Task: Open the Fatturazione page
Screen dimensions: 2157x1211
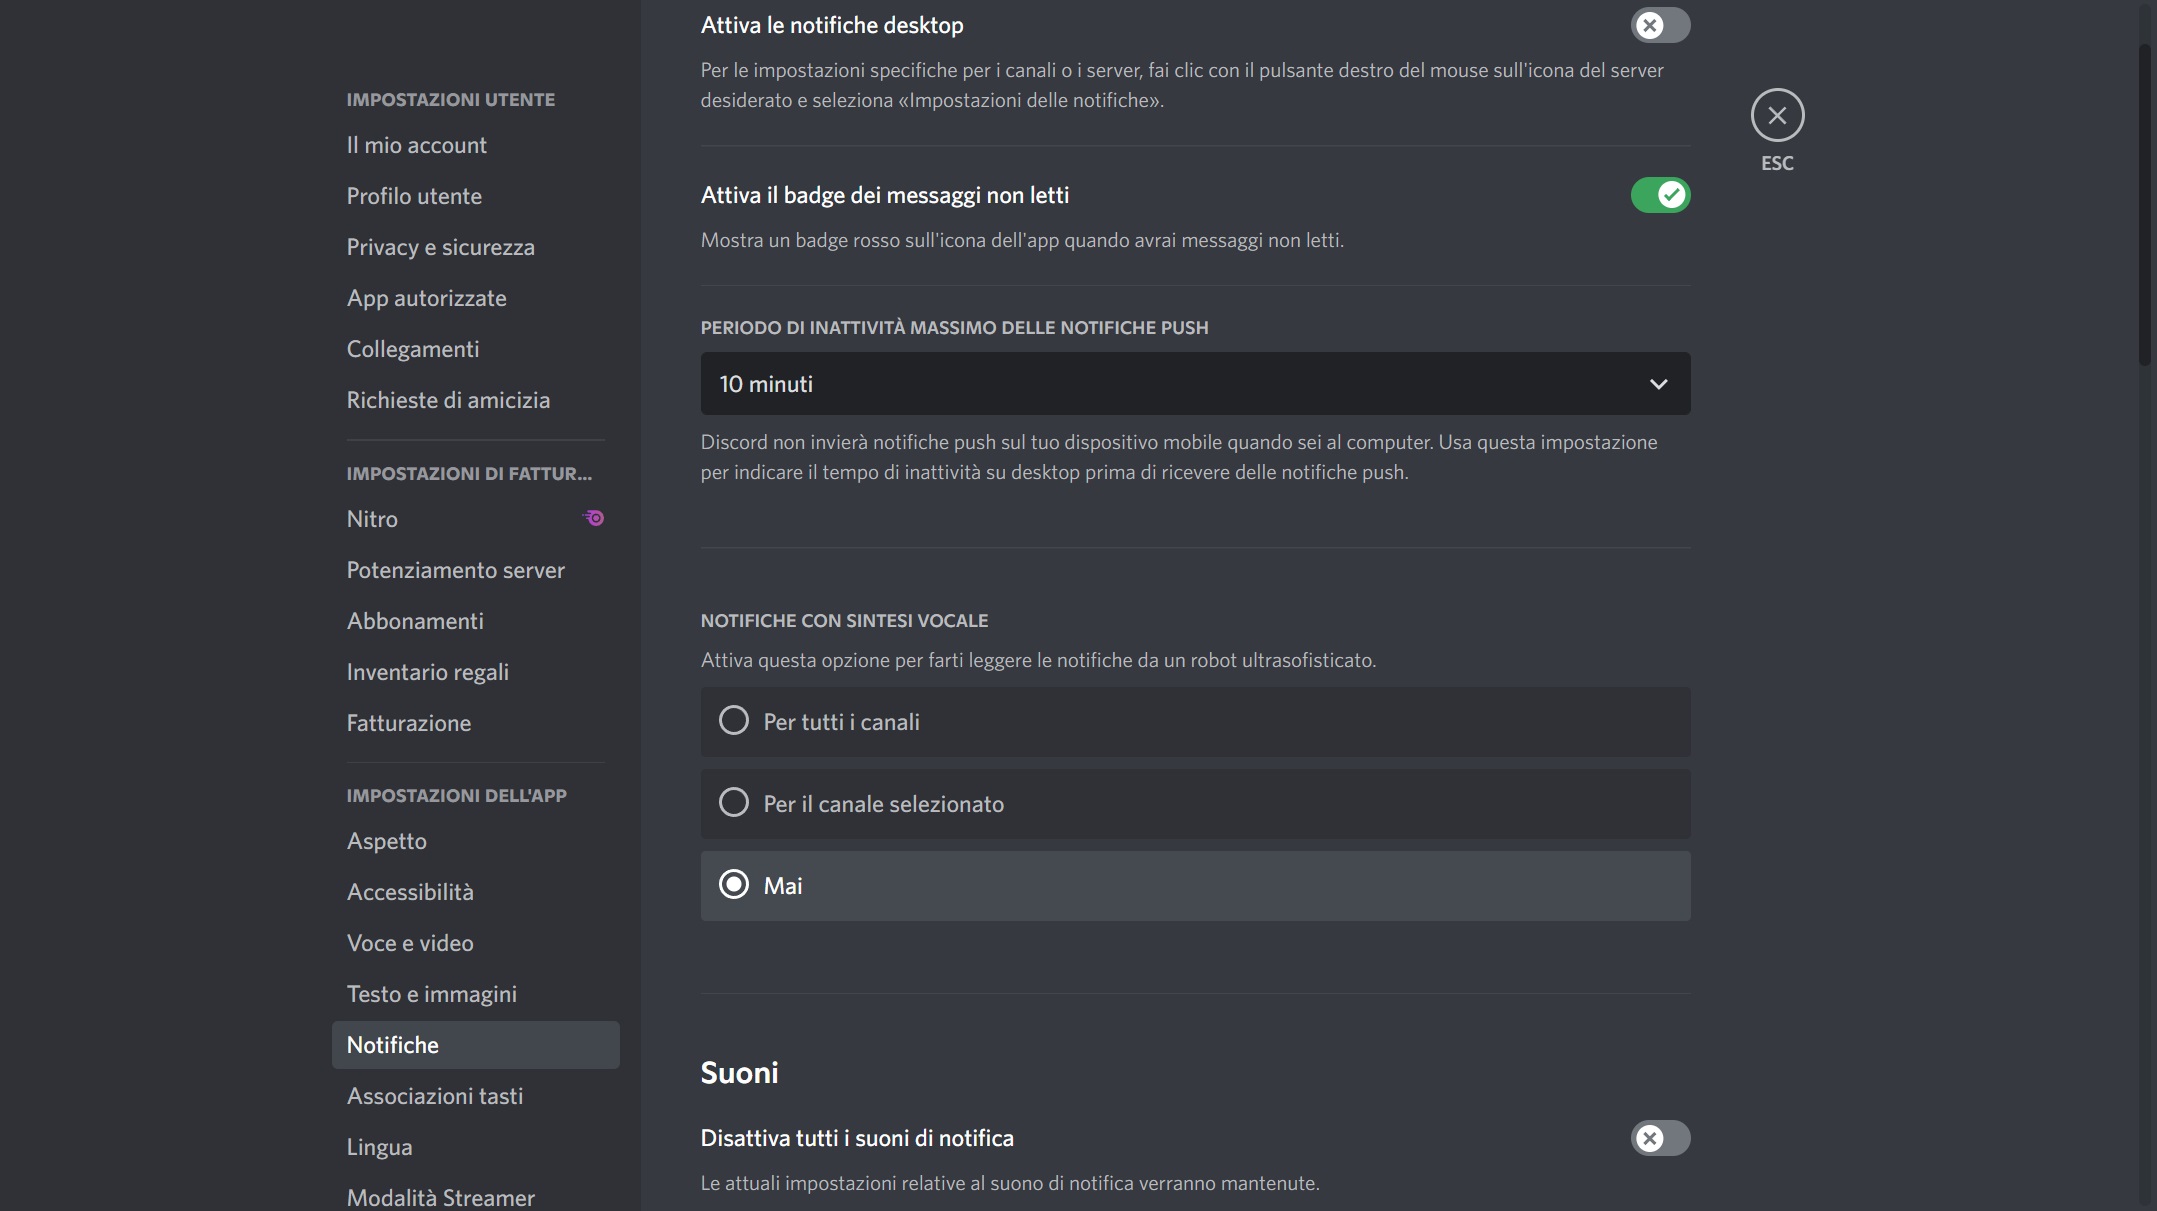Action: click(409, 722)
